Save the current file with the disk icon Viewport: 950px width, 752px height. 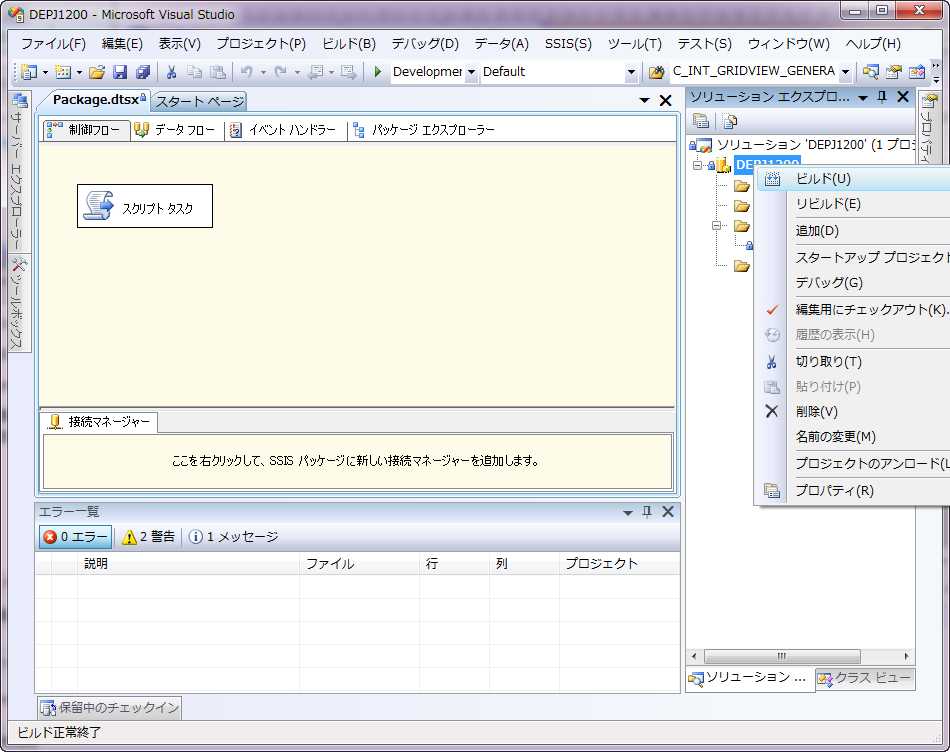pos(120,72)
